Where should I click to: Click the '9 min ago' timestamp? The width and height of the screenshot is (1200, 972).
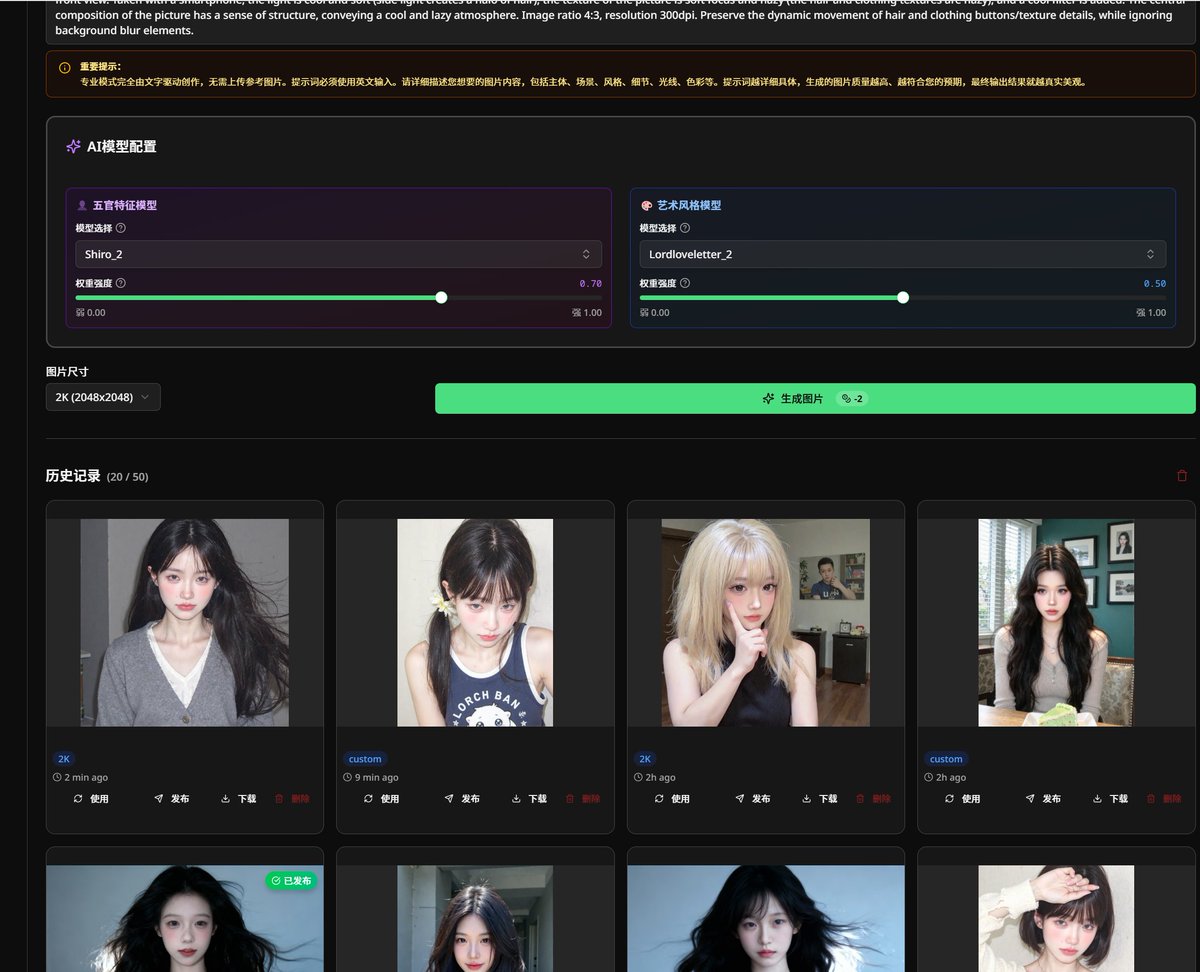(376, 777)
